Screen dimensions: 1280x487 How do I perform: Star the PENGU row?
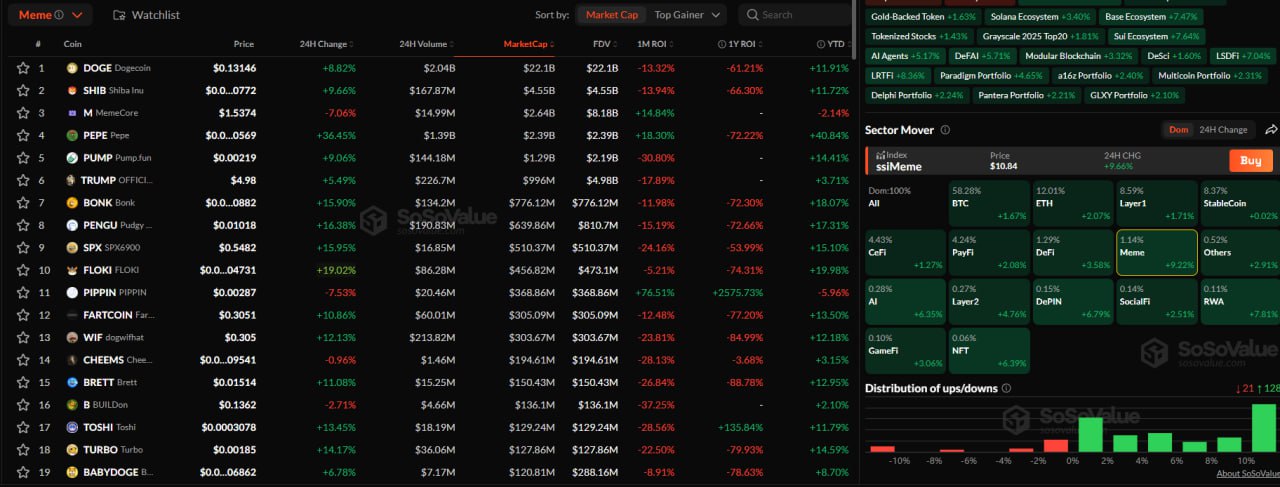[x=22, y=225]
